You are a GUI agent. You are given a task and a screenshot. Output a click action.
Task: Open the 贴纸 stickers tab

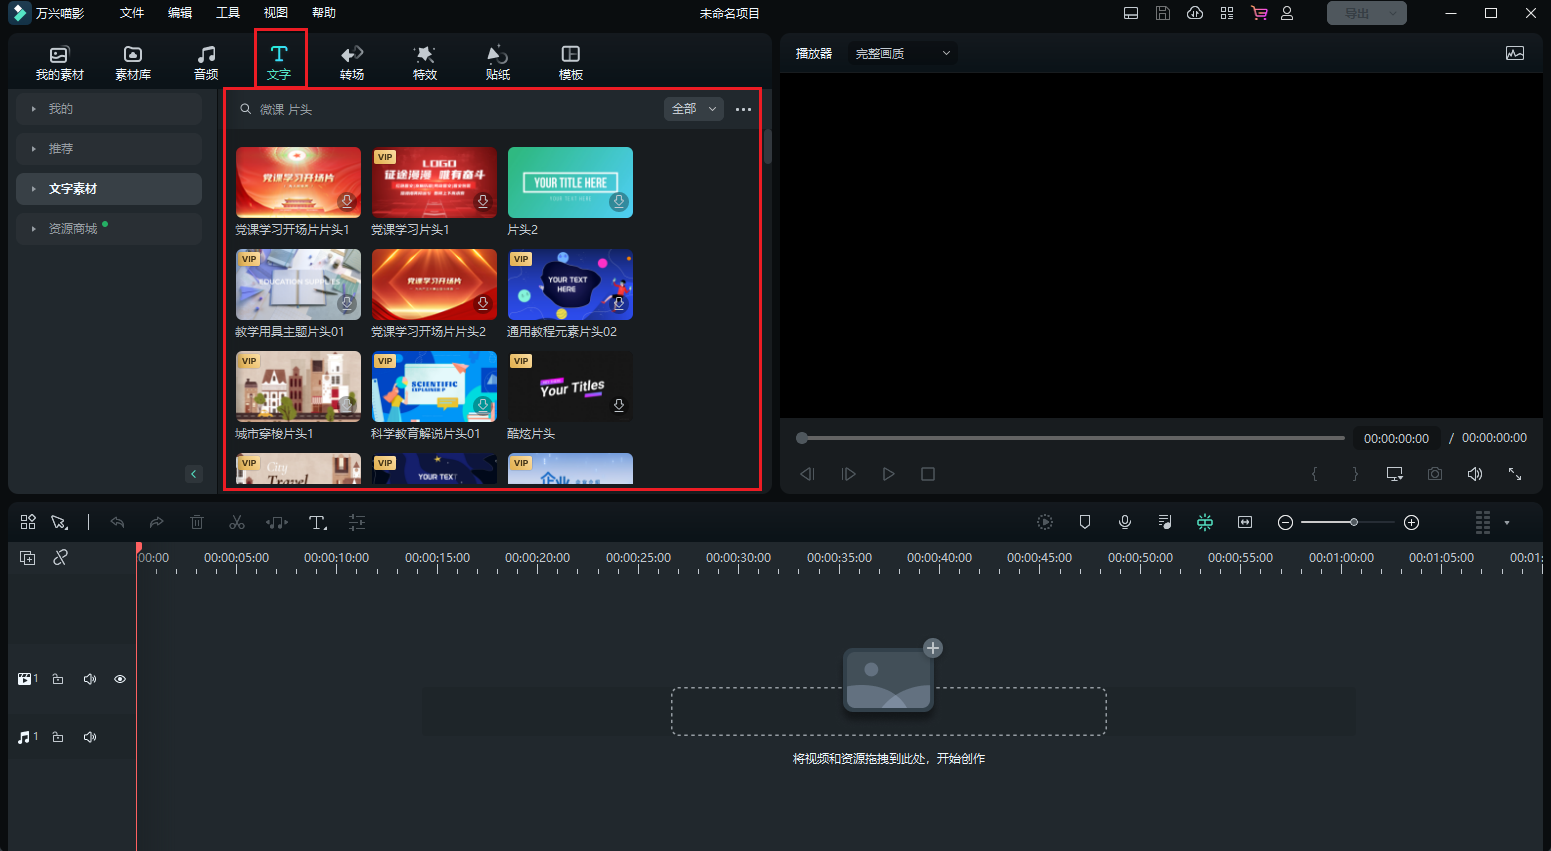[498, 62]
